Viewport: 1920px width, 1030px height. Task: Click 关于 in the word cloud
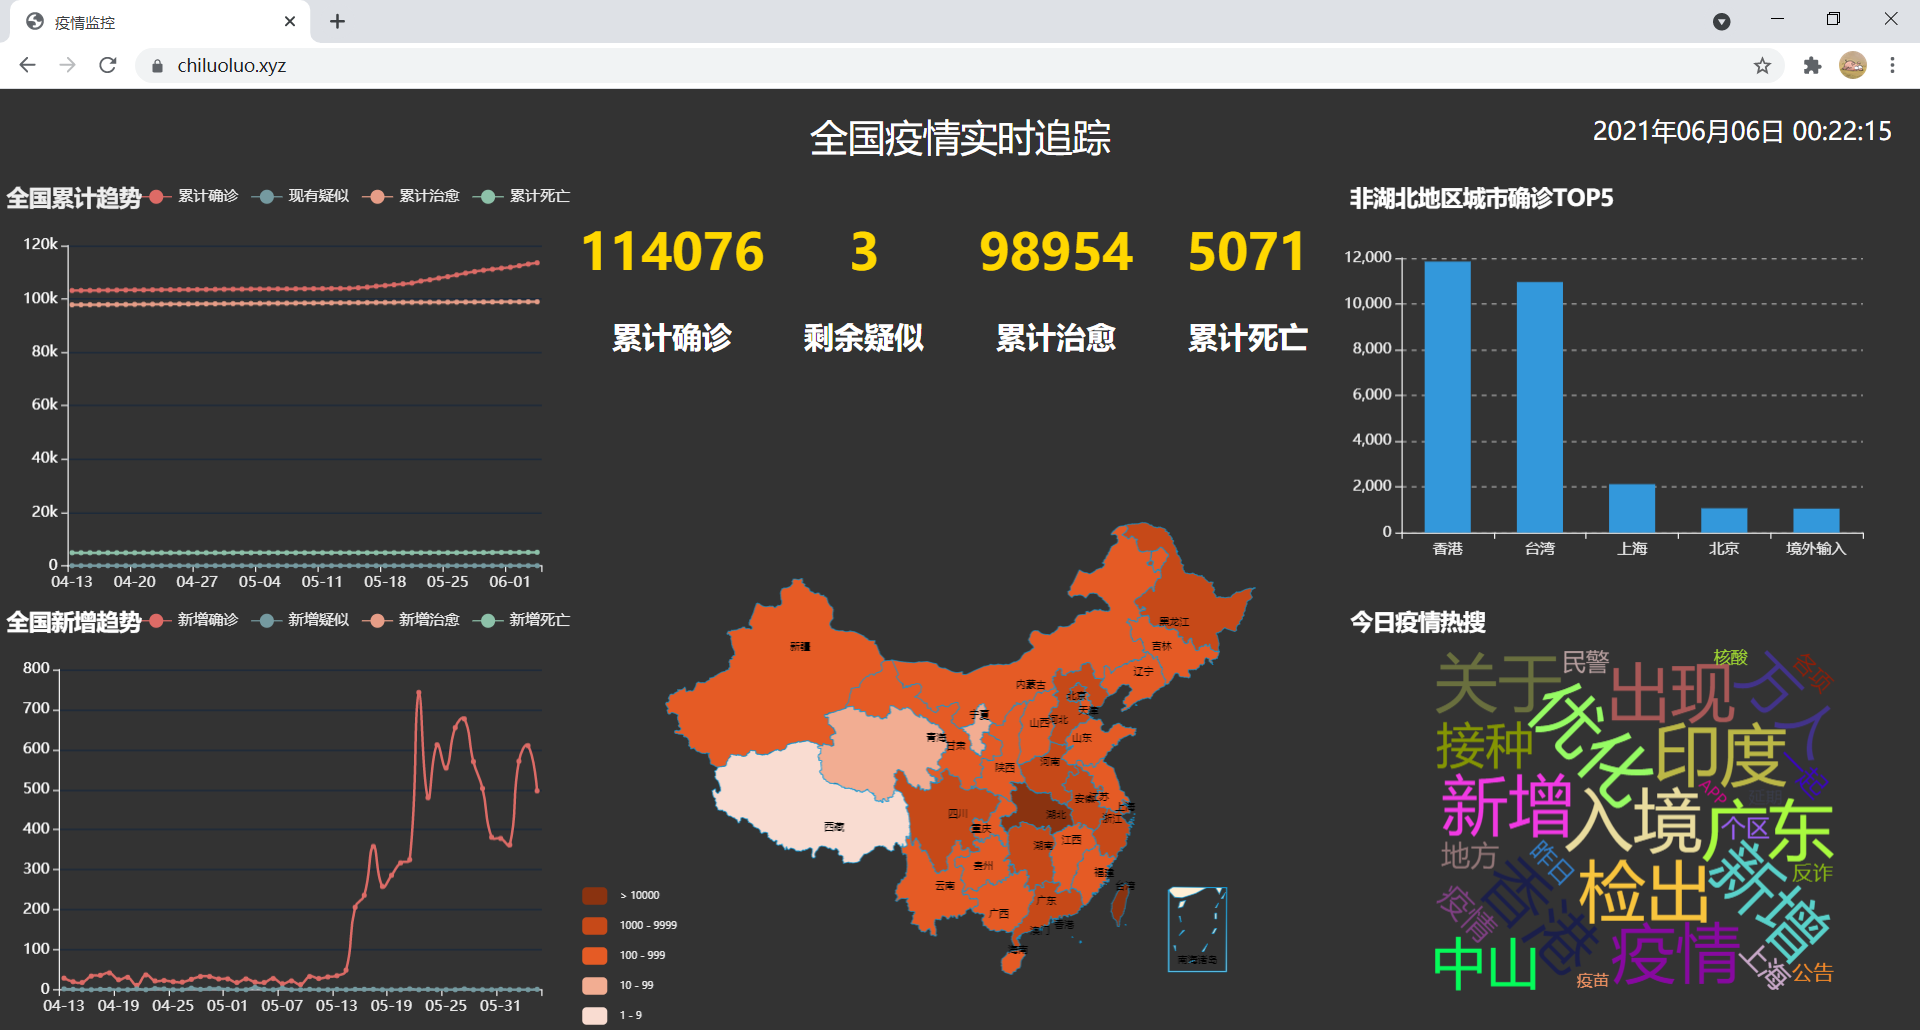point(1498,683)
